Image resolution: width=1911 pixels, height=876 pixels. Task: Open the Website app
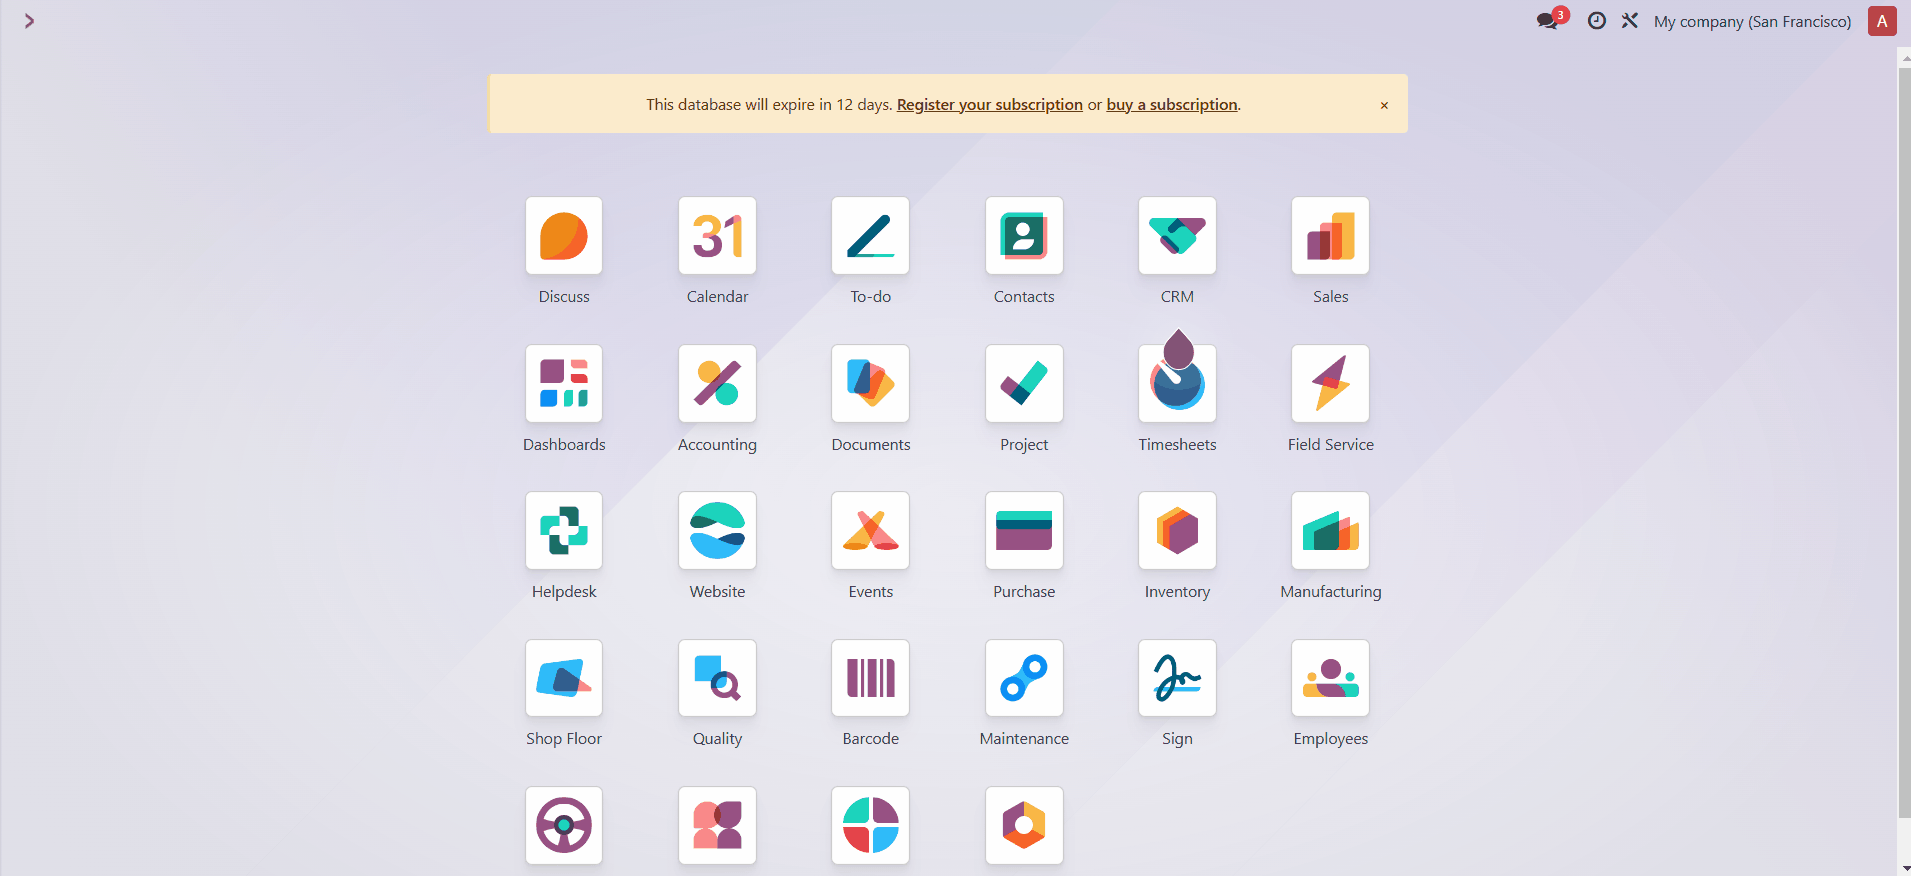[x=717, y=531]
